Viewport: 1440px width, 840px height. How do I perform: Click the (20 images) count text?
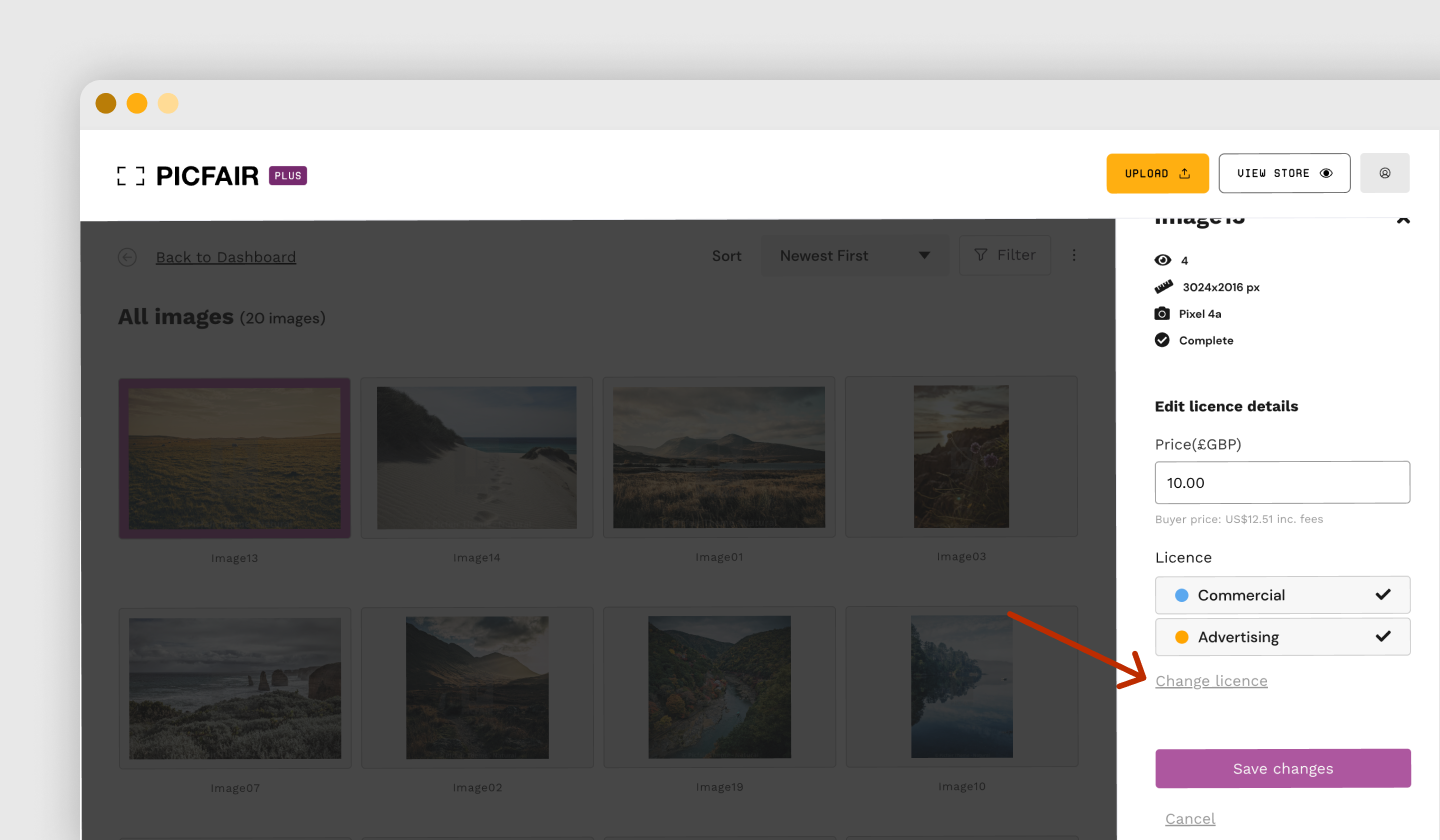point(283,319)
